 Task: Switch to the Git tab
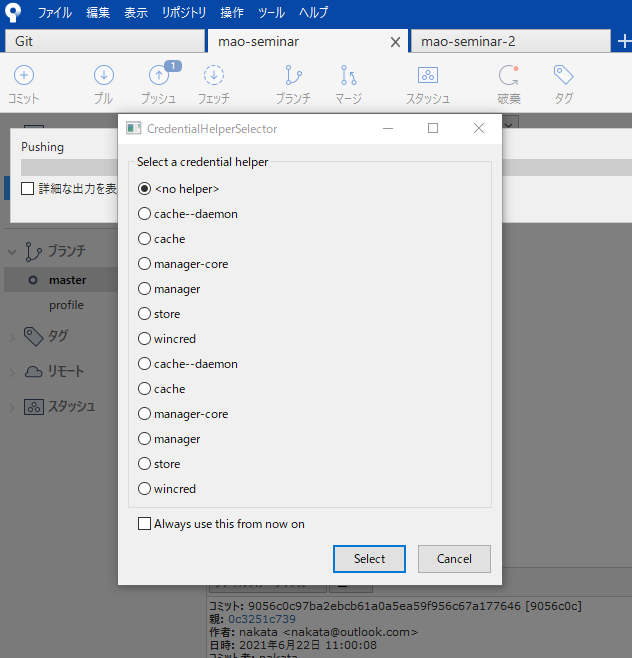[x=105, y=42]
